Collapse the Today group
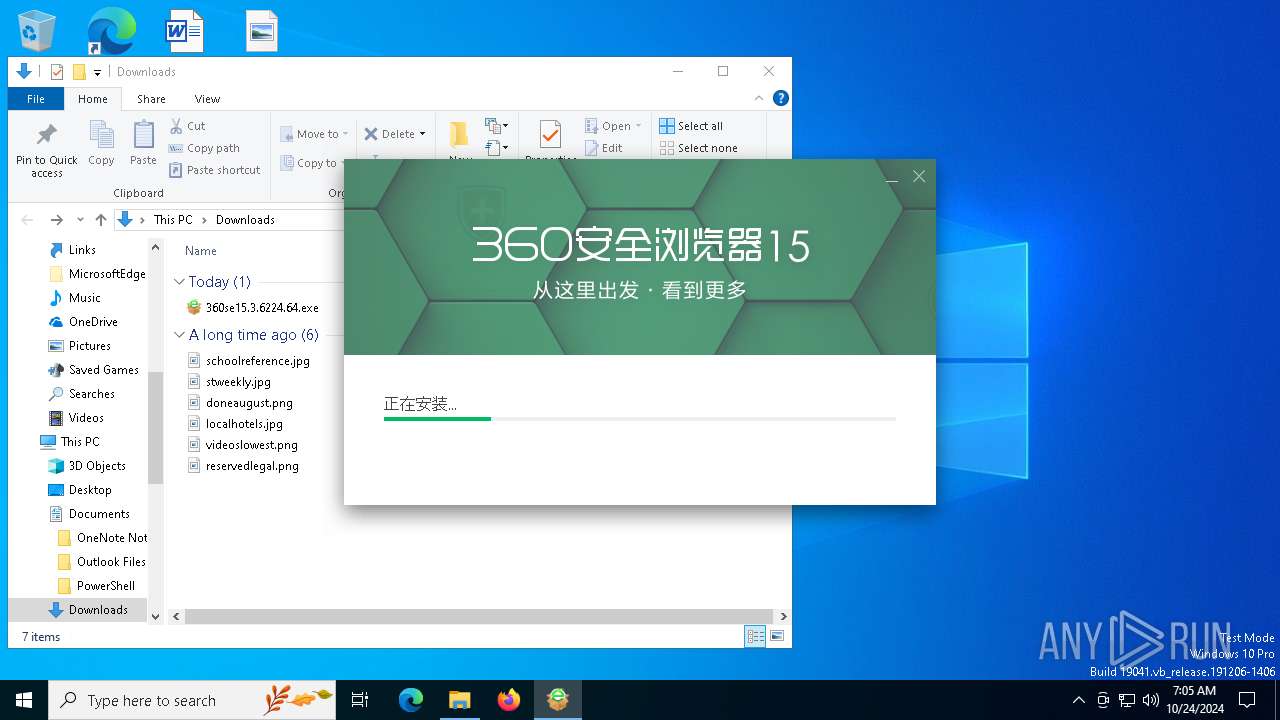 pyautogui.click(x=180, y=282)
